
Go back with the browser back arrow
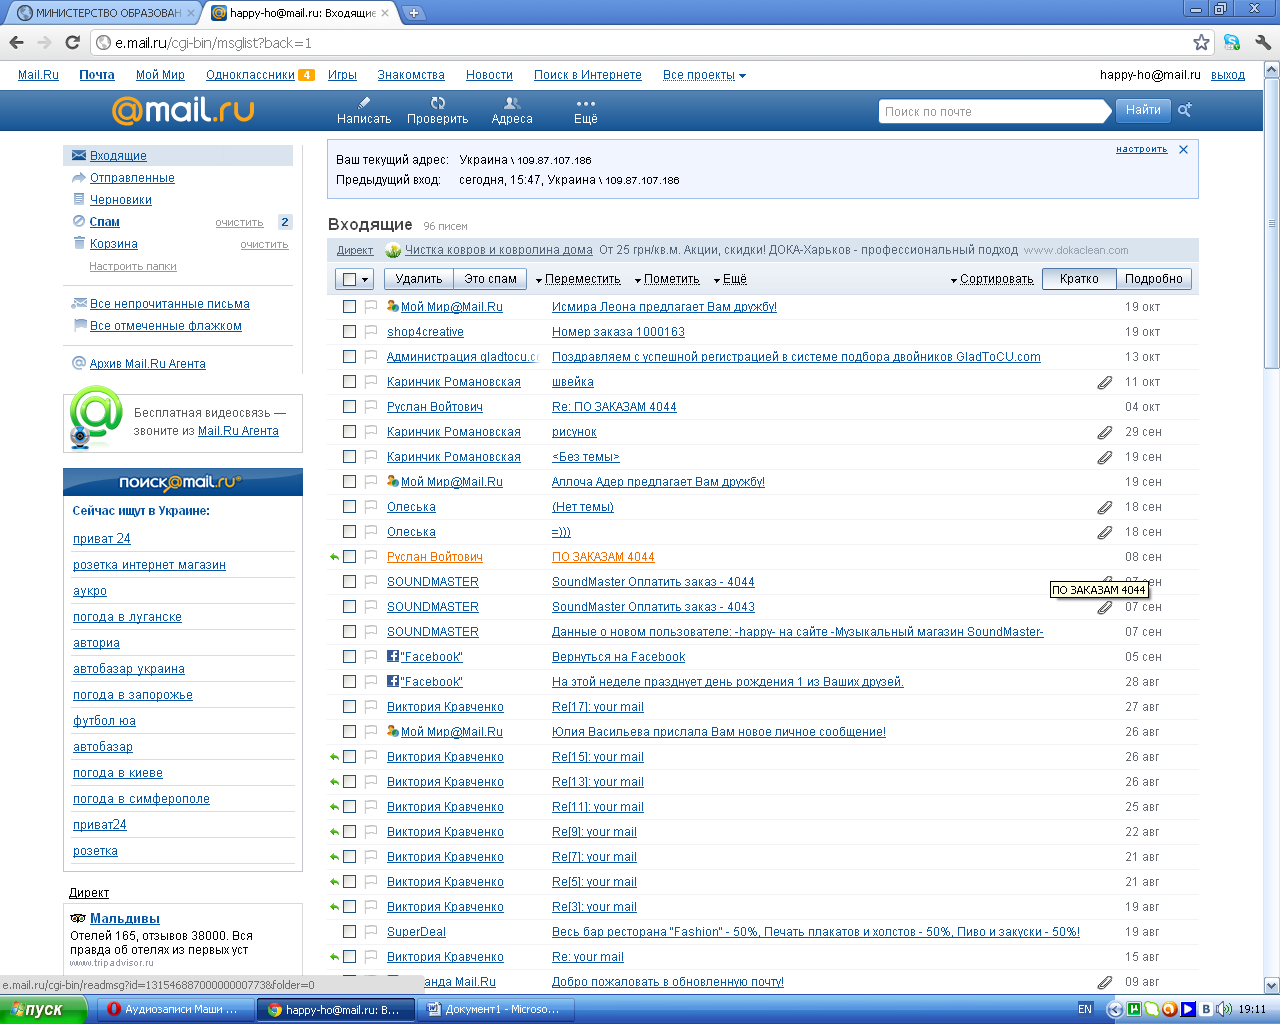pyautogui.click(x=16, y=42)
